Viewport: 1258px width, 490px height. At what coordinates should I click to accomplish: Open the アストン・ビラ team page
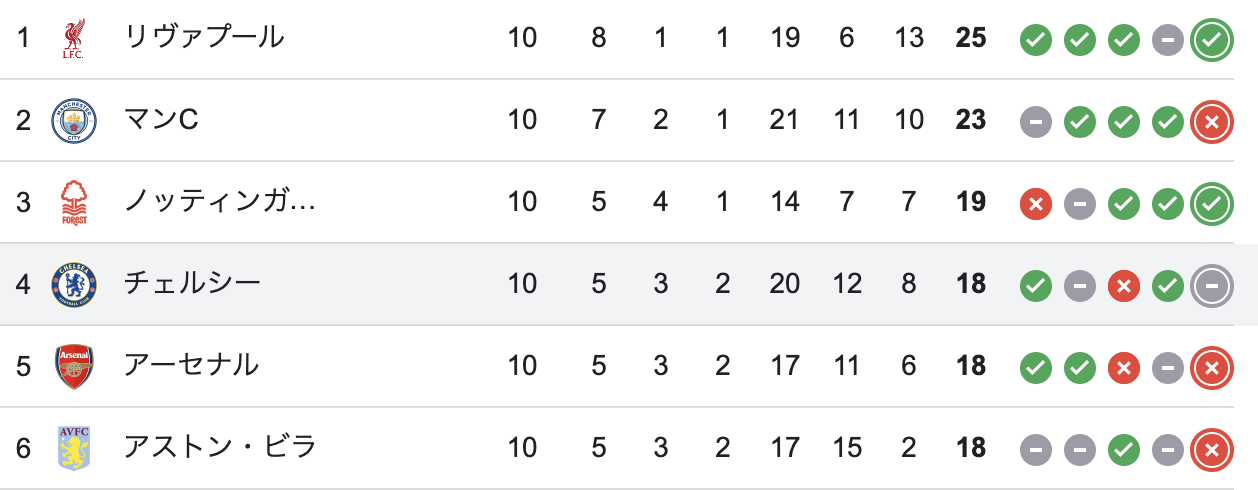(x=220, y=448)
